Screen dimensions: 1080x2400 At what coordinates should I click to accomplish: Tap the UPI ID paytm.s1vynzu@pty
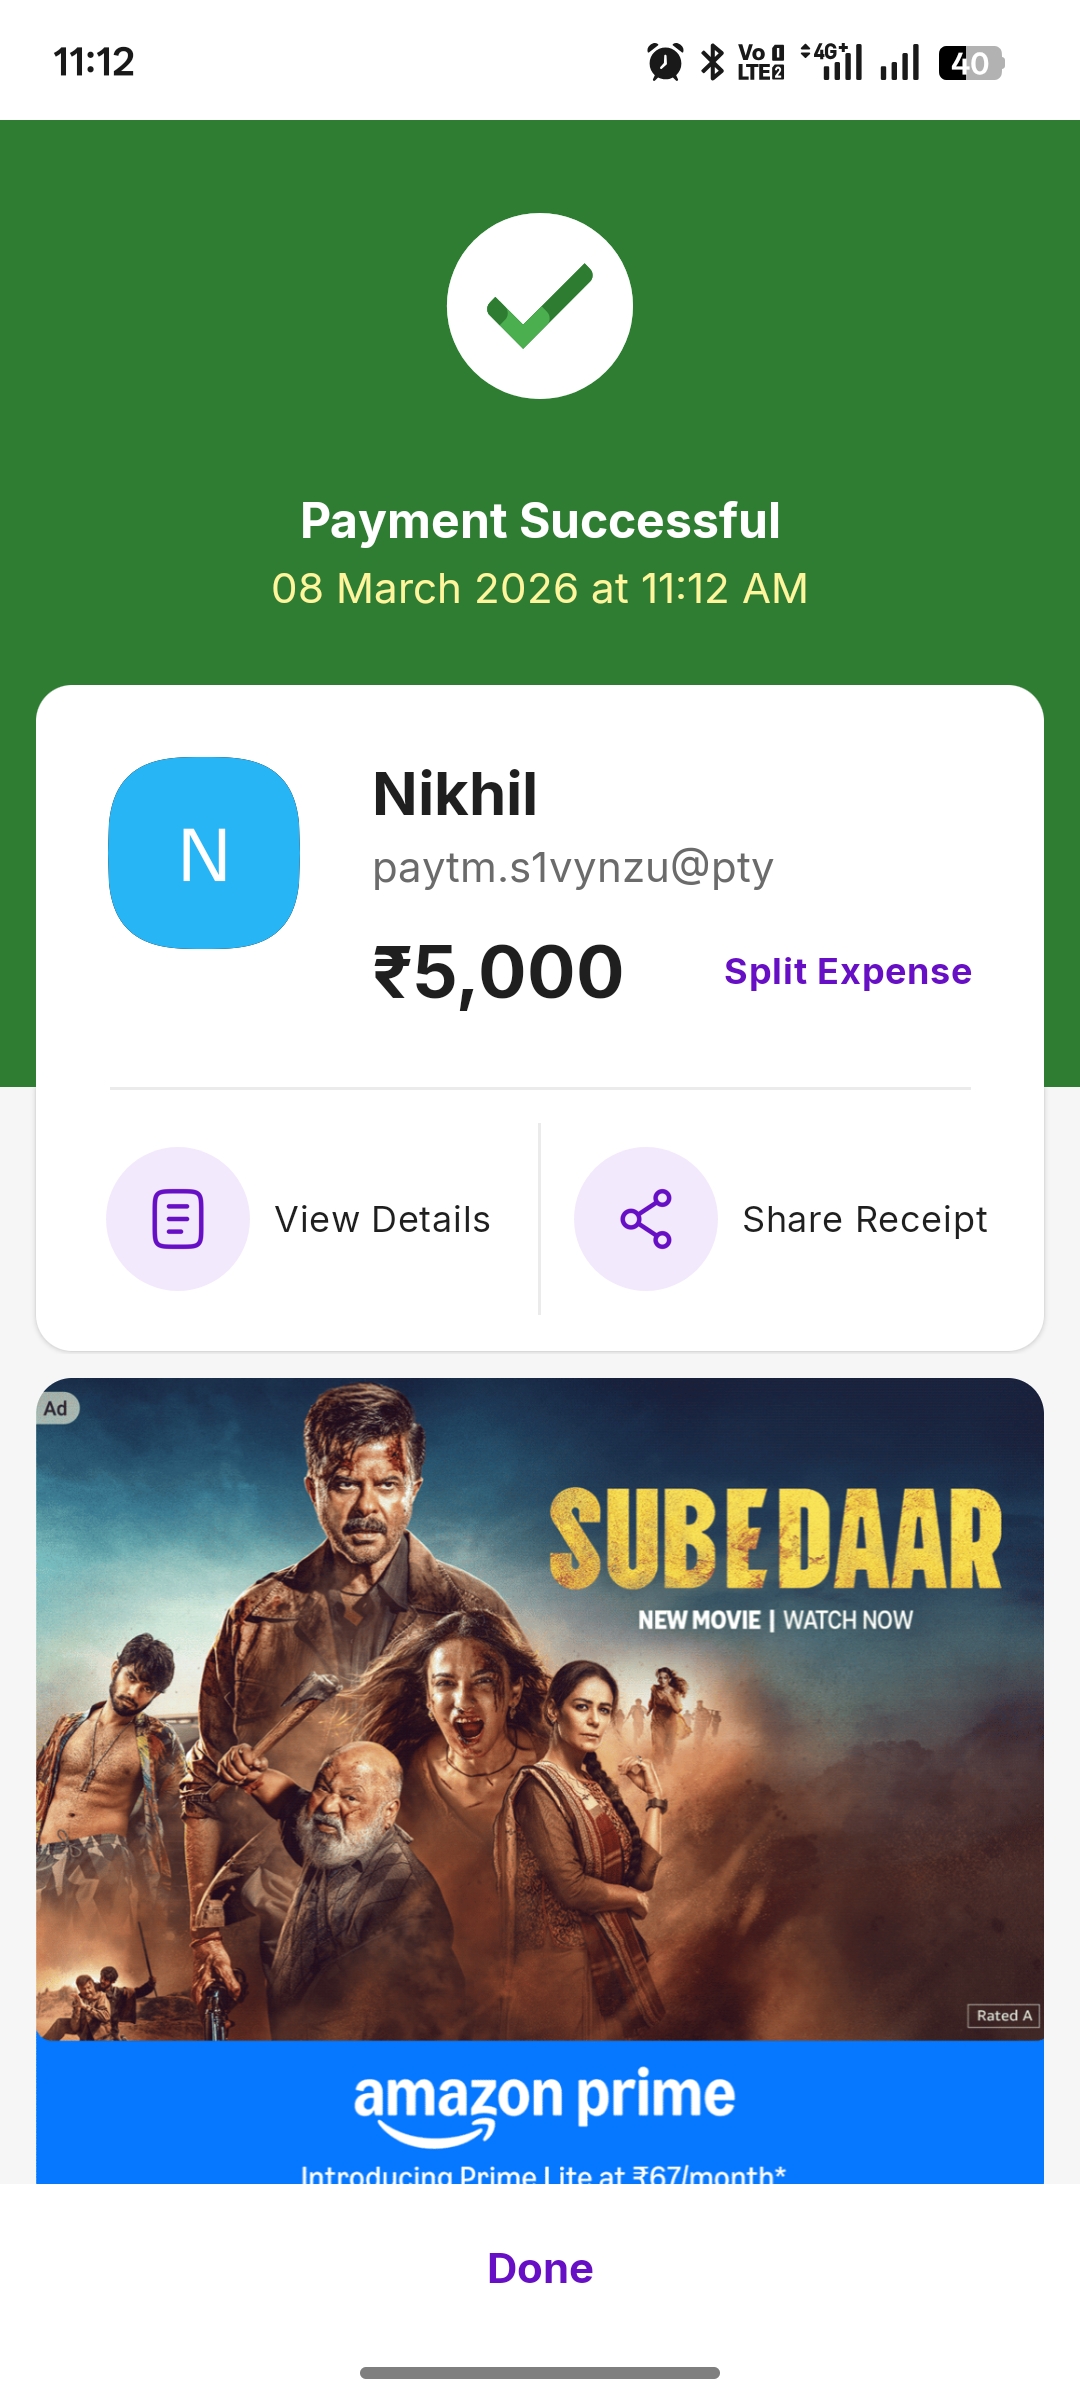[573, 867]
